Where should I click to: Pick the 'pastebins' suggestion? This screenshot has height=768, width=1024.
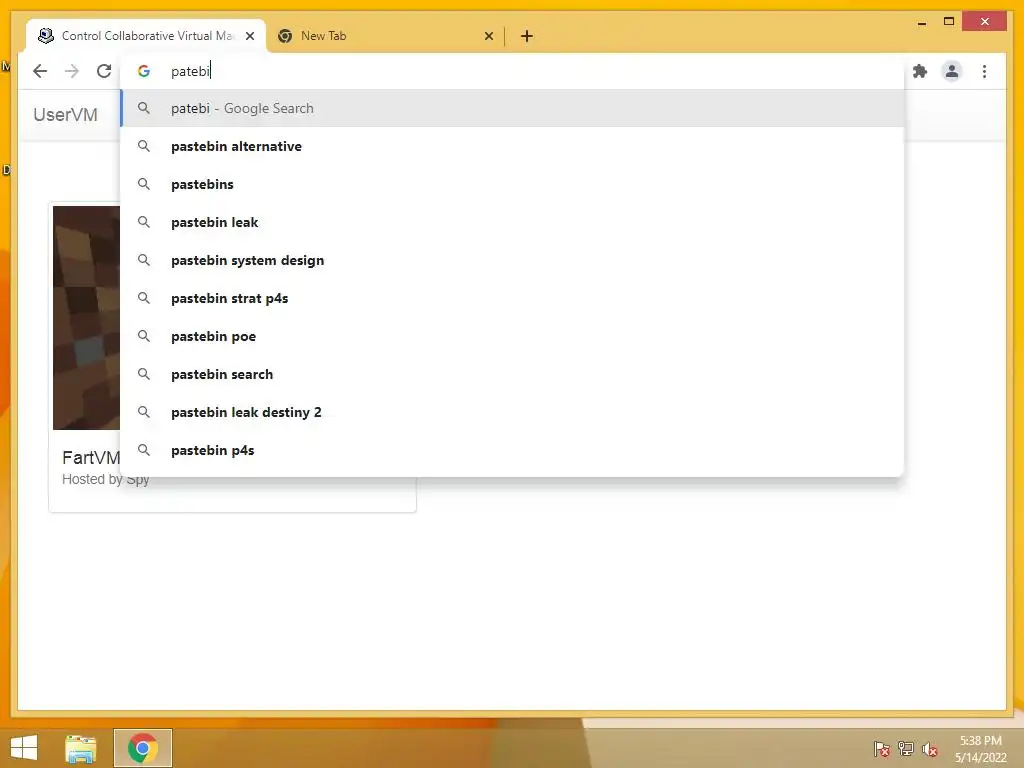(x=513, y=184)
